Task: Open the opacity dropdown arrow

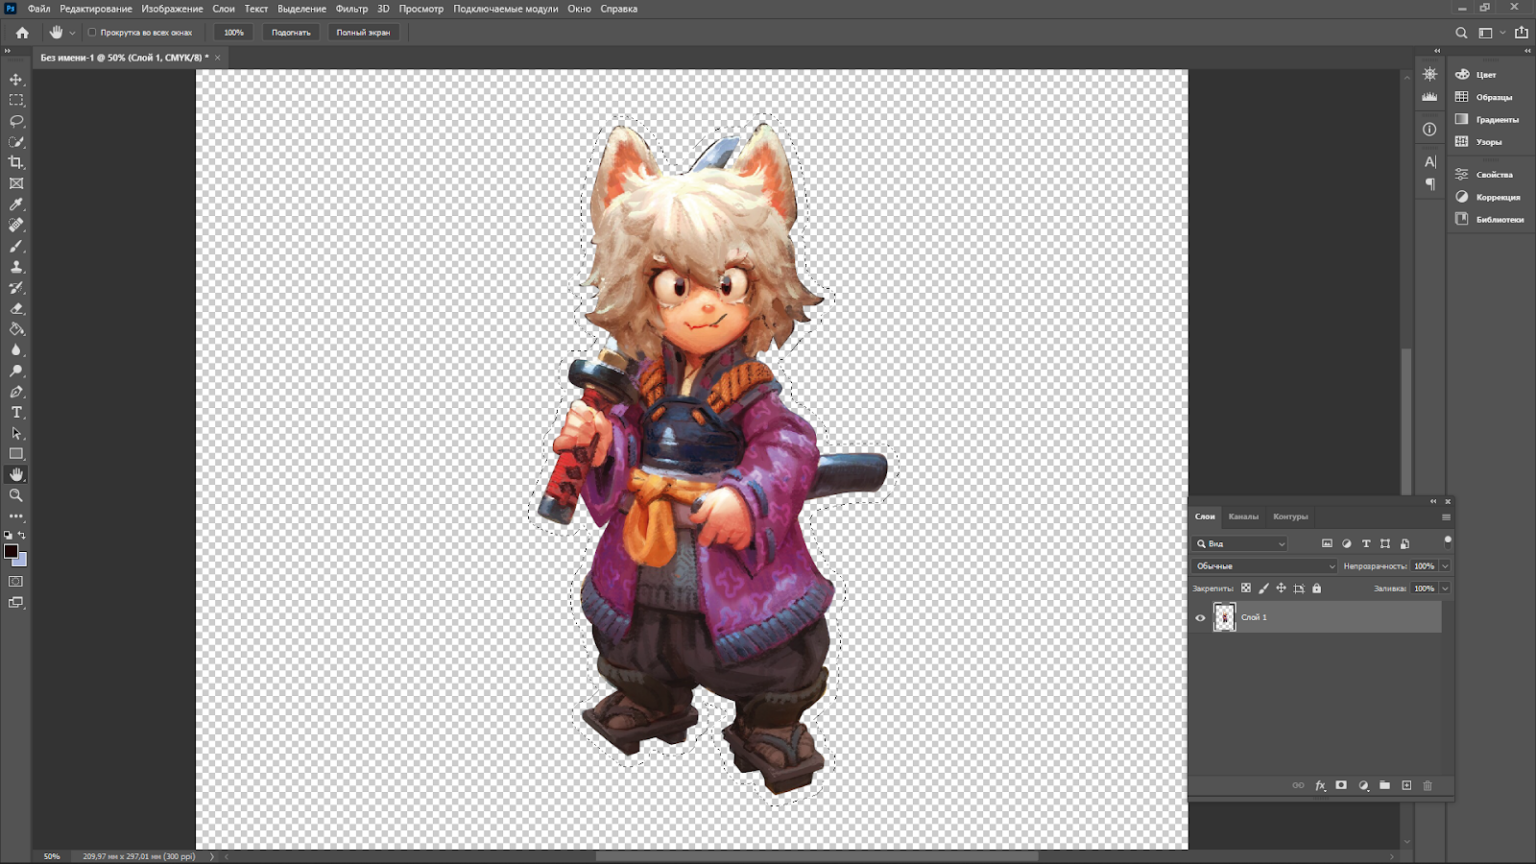Action: (x=1445, y=566)
